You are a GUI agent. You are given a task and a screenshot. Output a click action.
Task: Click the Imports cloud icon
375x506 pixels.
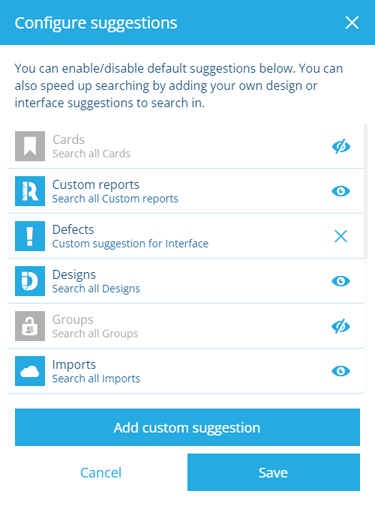coord(30,371)
